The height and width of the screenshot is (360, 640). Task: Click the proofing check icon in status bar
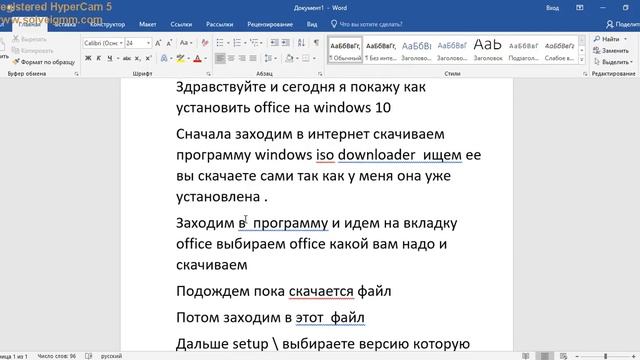click(89, 356)
